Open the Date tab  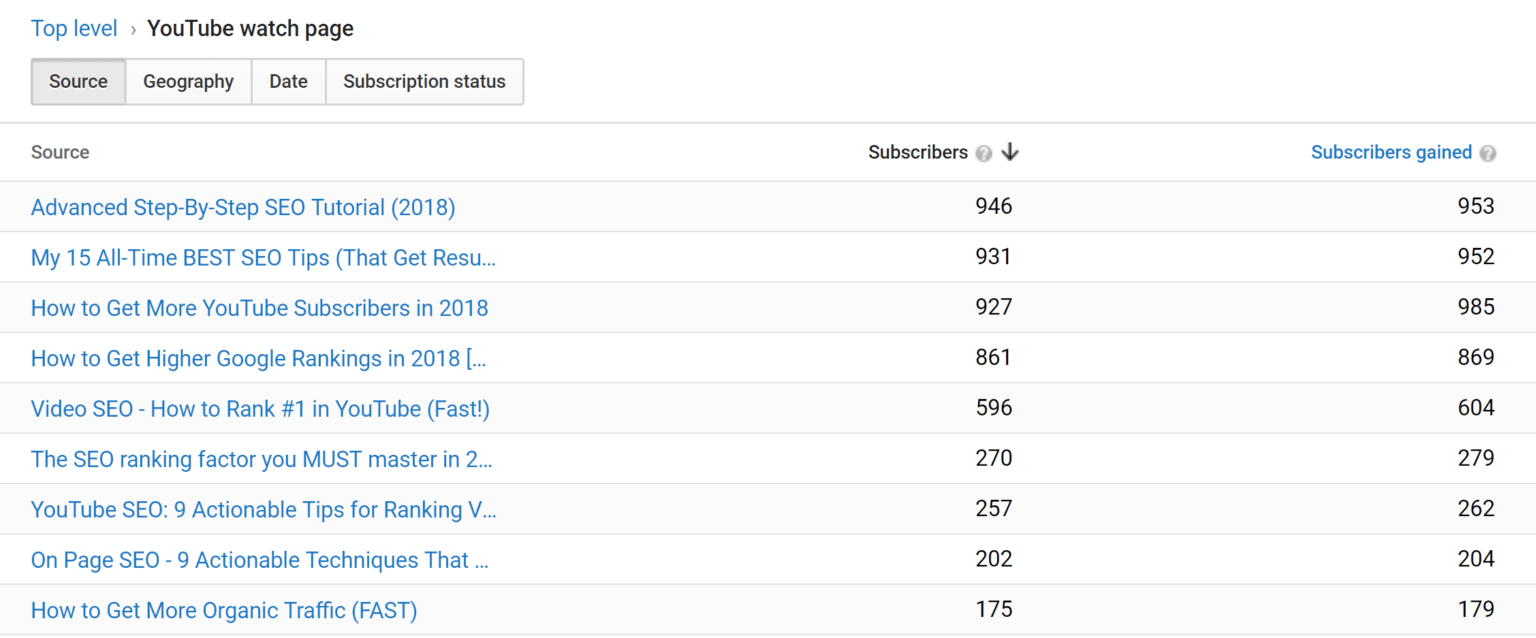point(288,81)
